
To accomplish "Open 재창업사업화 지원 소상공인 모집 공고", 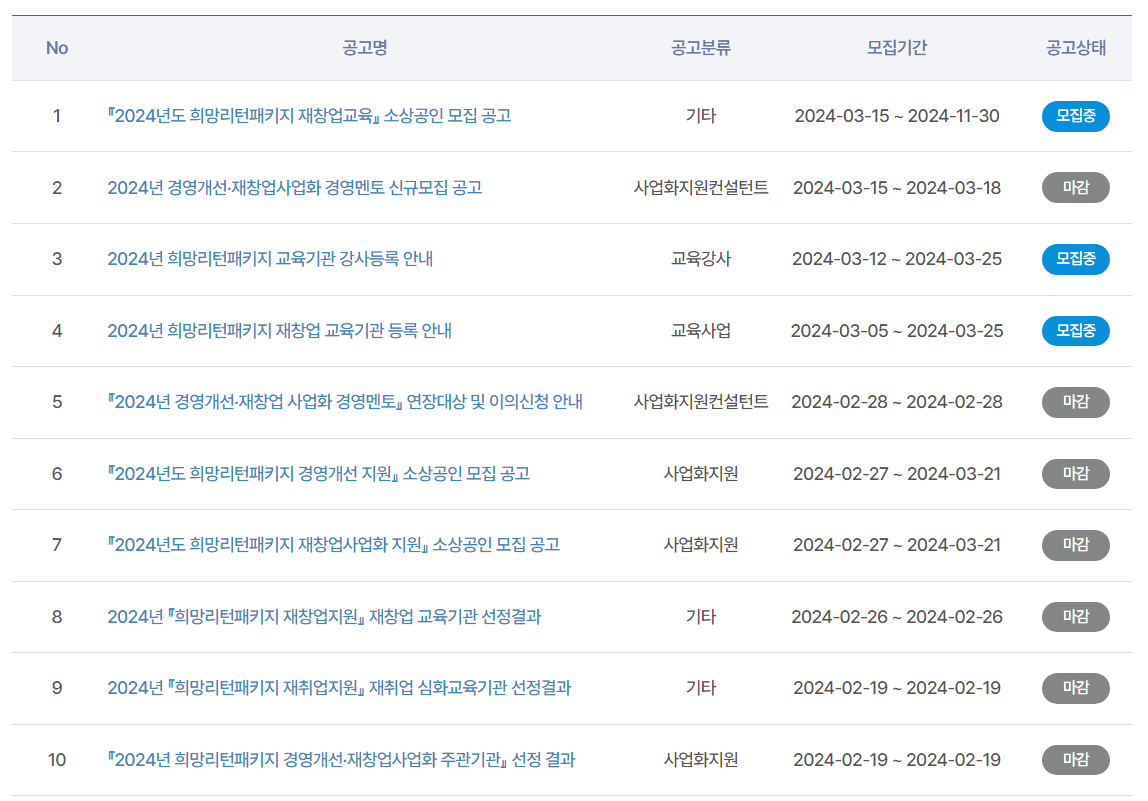I will coord(333,544).
